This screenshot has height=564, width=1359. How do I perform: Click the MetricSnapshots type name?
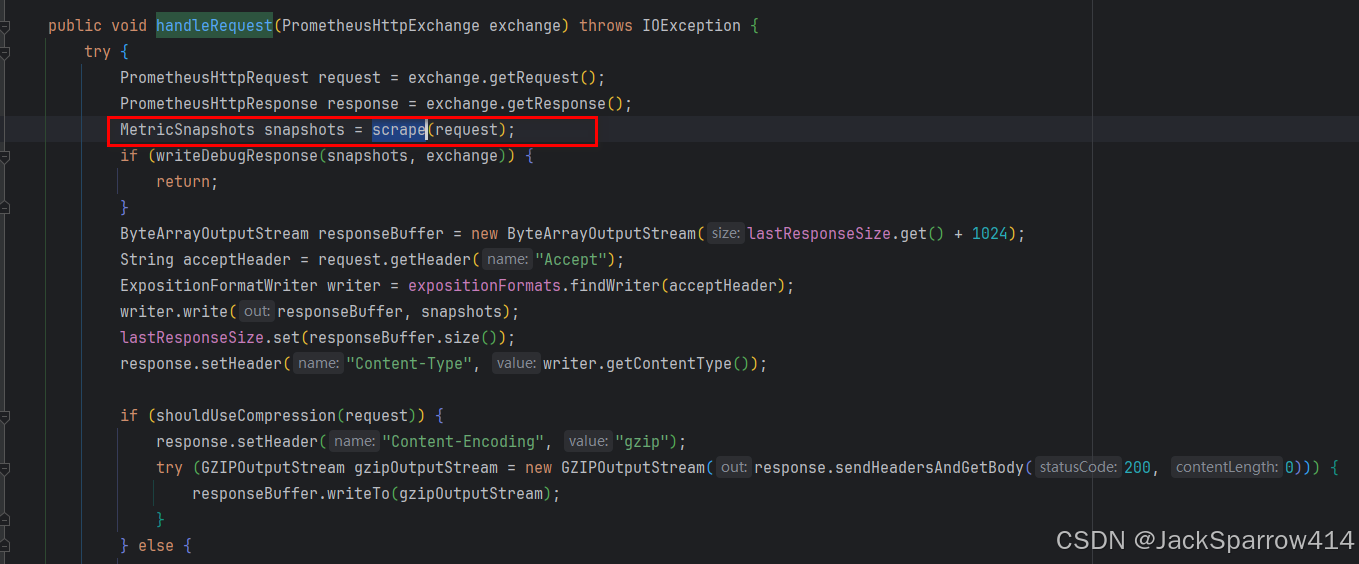pyautogui.click(x=187, y=130)
